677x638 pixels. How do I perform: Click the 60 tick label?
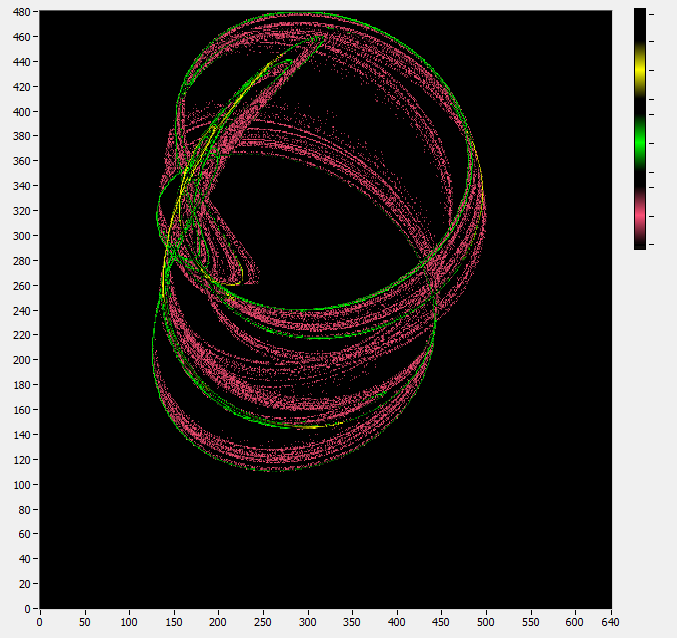tap(25, 534)
